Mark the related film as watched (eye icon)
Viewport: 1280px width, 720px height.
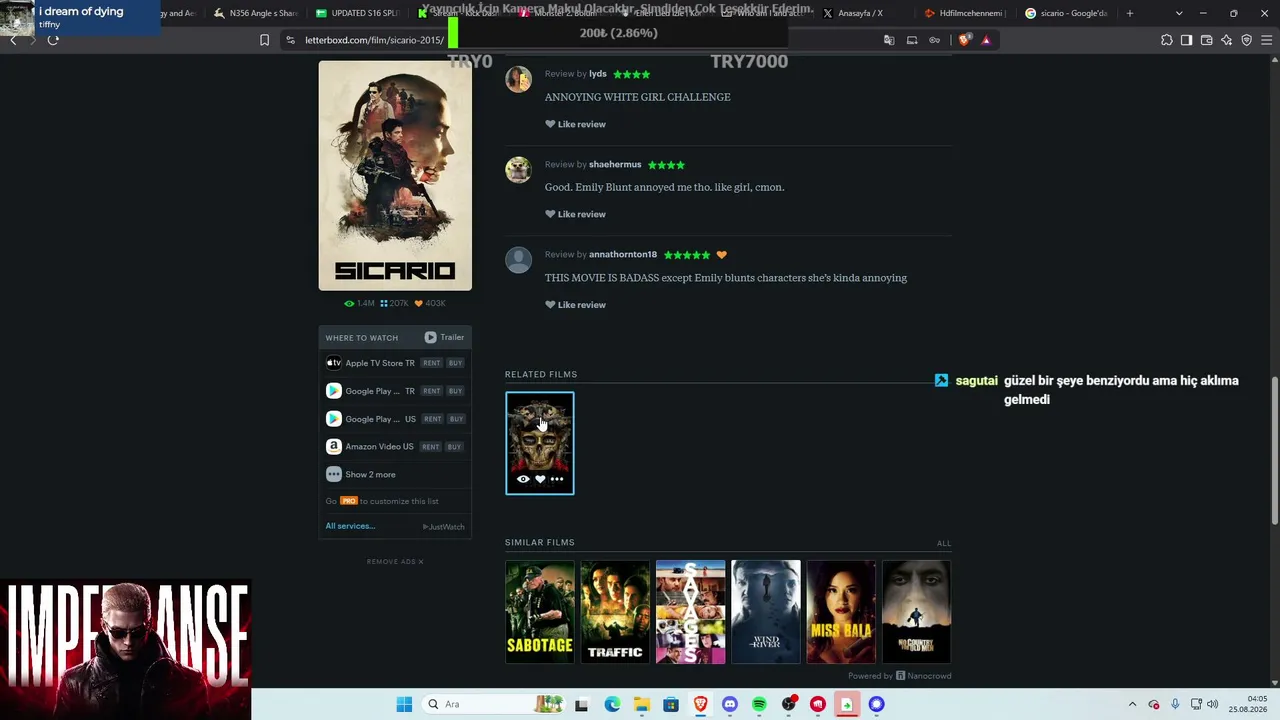(523, 479)
